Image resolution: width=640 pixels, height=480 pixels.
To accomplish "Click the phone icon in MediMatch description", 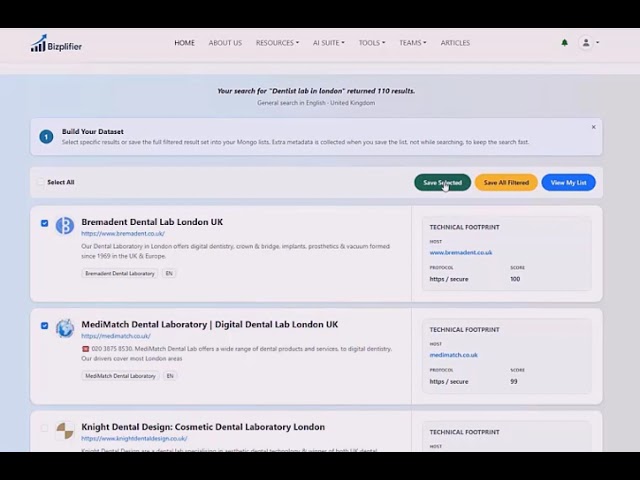I will [85, 349].
